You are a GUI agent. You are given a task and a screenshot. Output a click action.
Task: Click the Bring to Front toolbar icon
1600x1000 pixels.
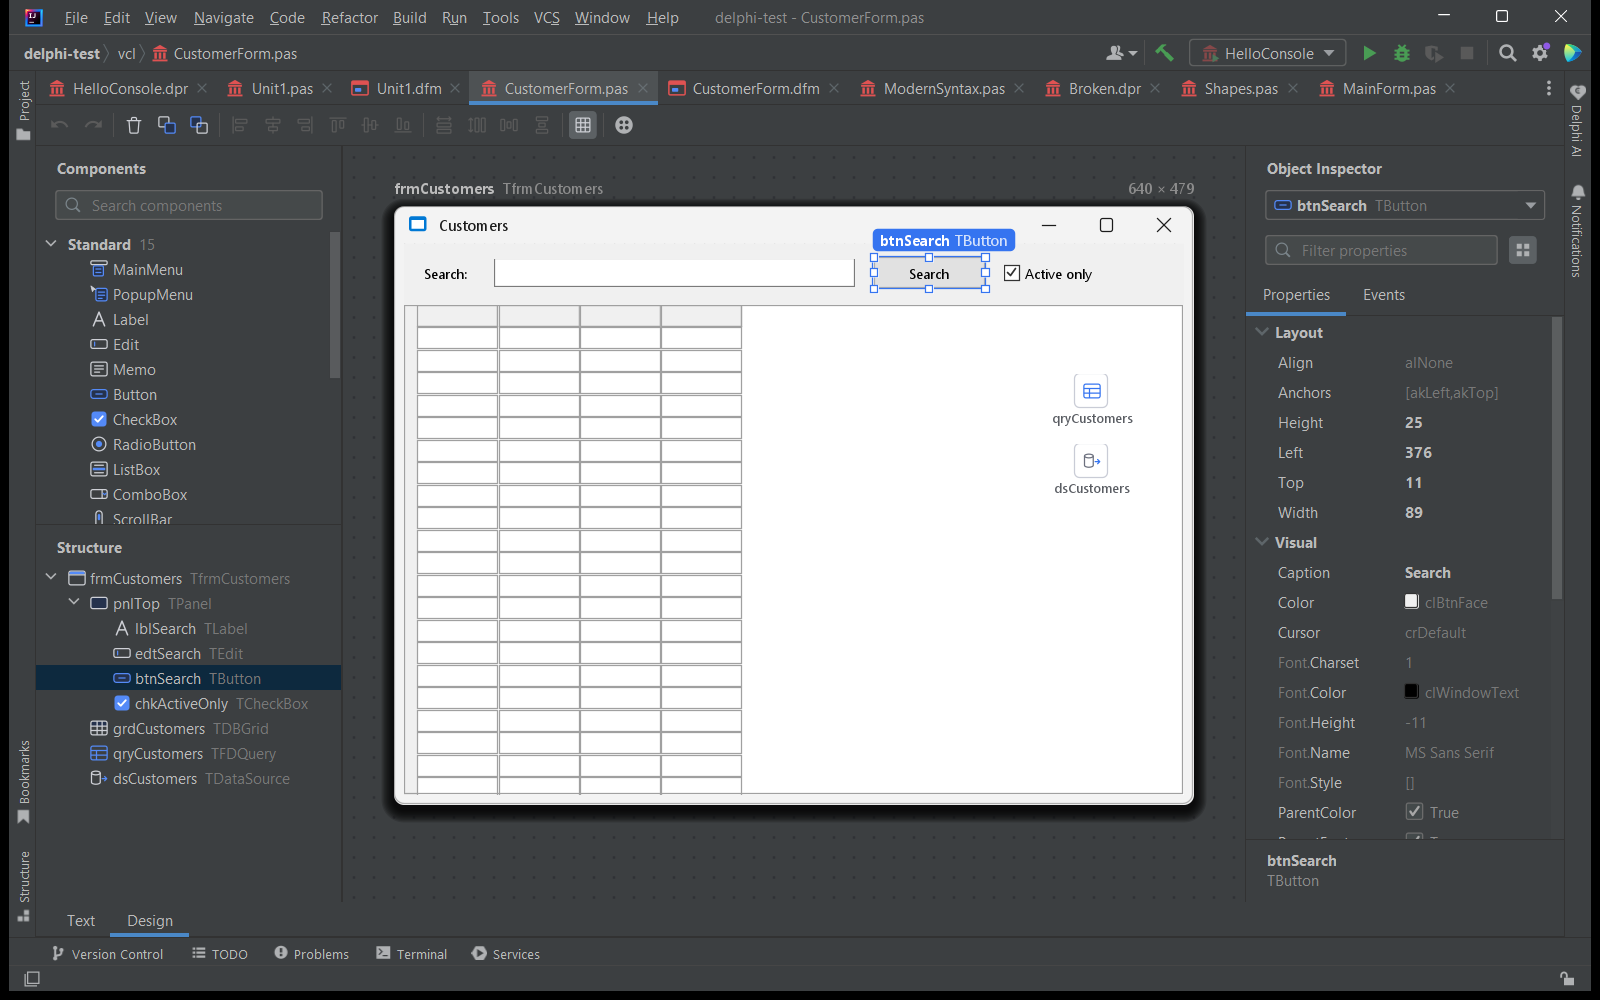coord(167,125)
